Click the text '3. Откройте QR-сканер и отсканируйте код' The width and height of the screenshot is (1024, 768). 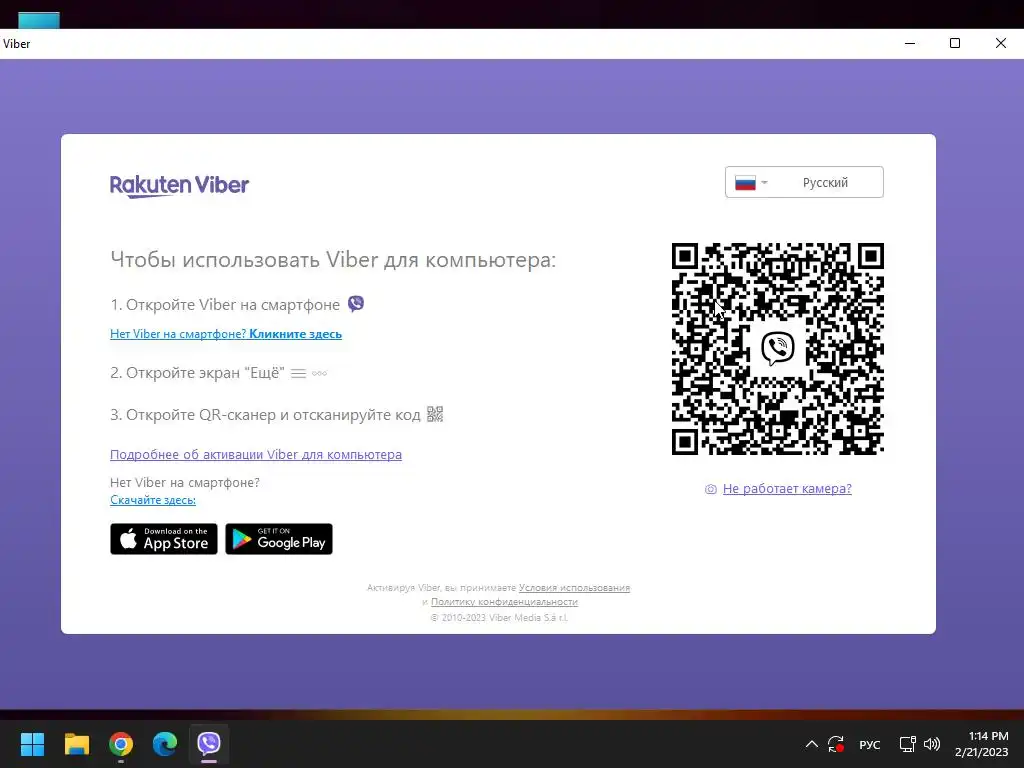pyautogui.click(x=265, y=415)
